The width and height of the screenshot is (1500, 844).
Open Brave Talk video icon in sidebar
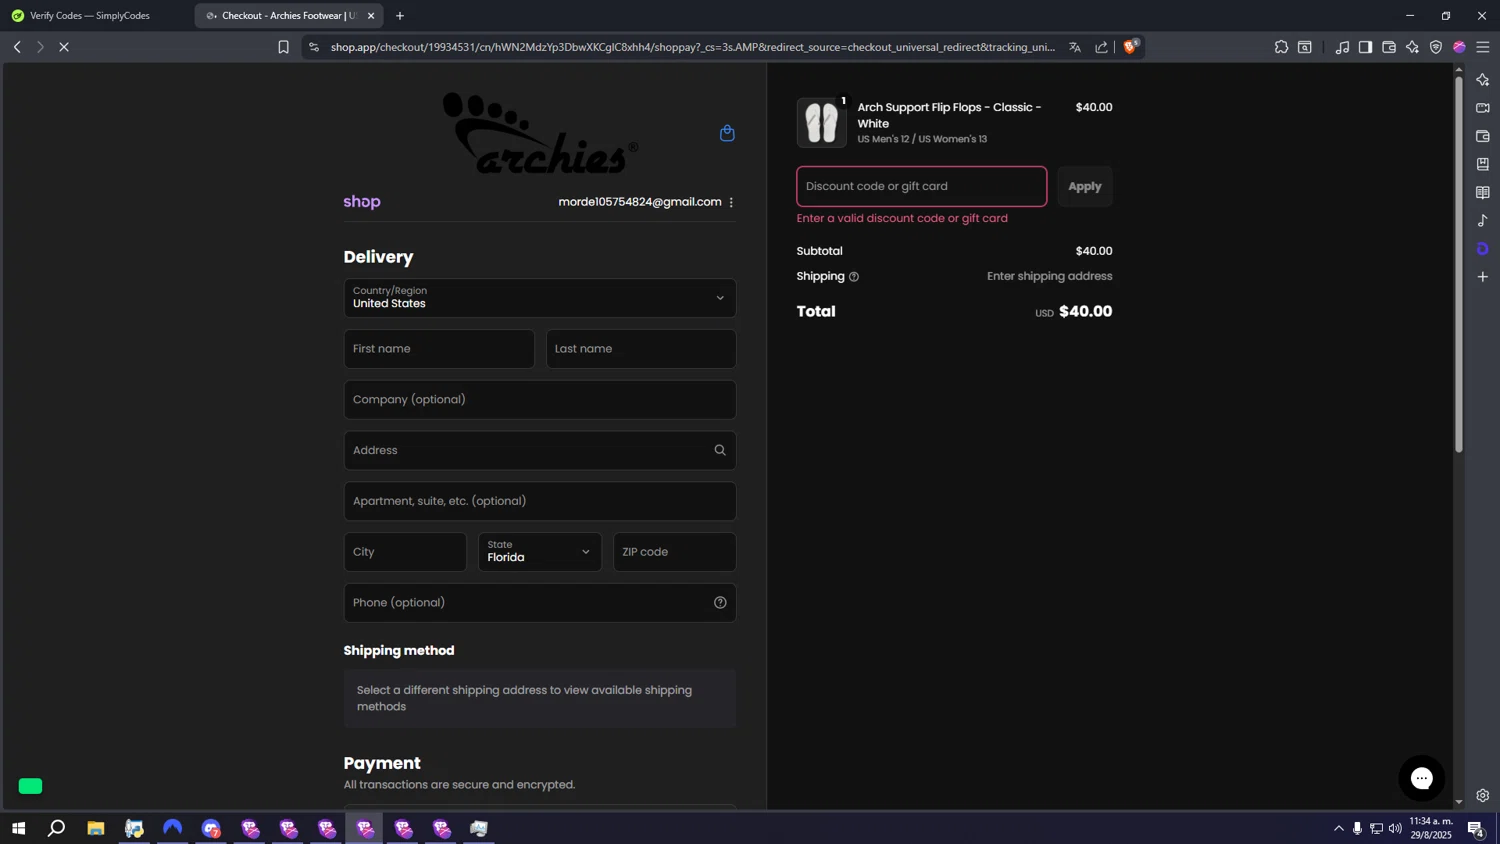click(x=1483, y=108)
